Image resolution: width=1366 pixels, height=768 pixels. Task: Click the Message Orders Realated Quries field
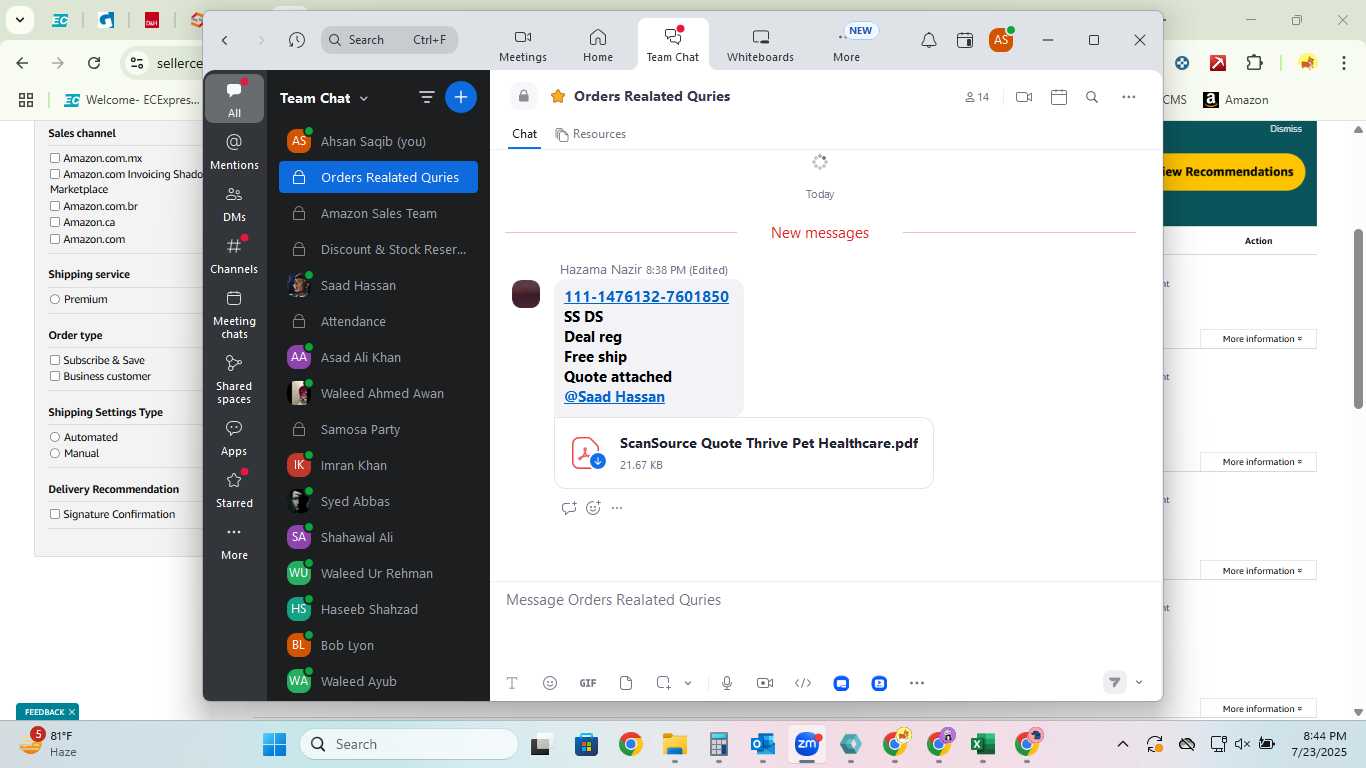826,600
